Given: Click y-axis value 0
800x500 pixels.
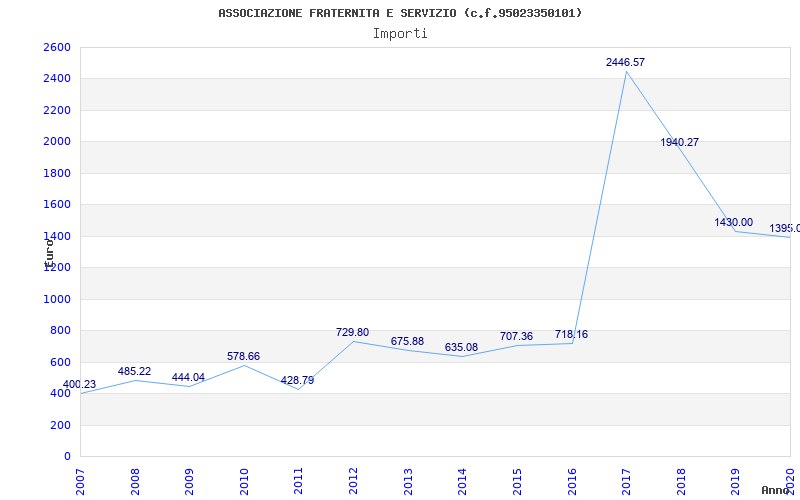Looking at the screenshot, I should (x=67, y=457).
